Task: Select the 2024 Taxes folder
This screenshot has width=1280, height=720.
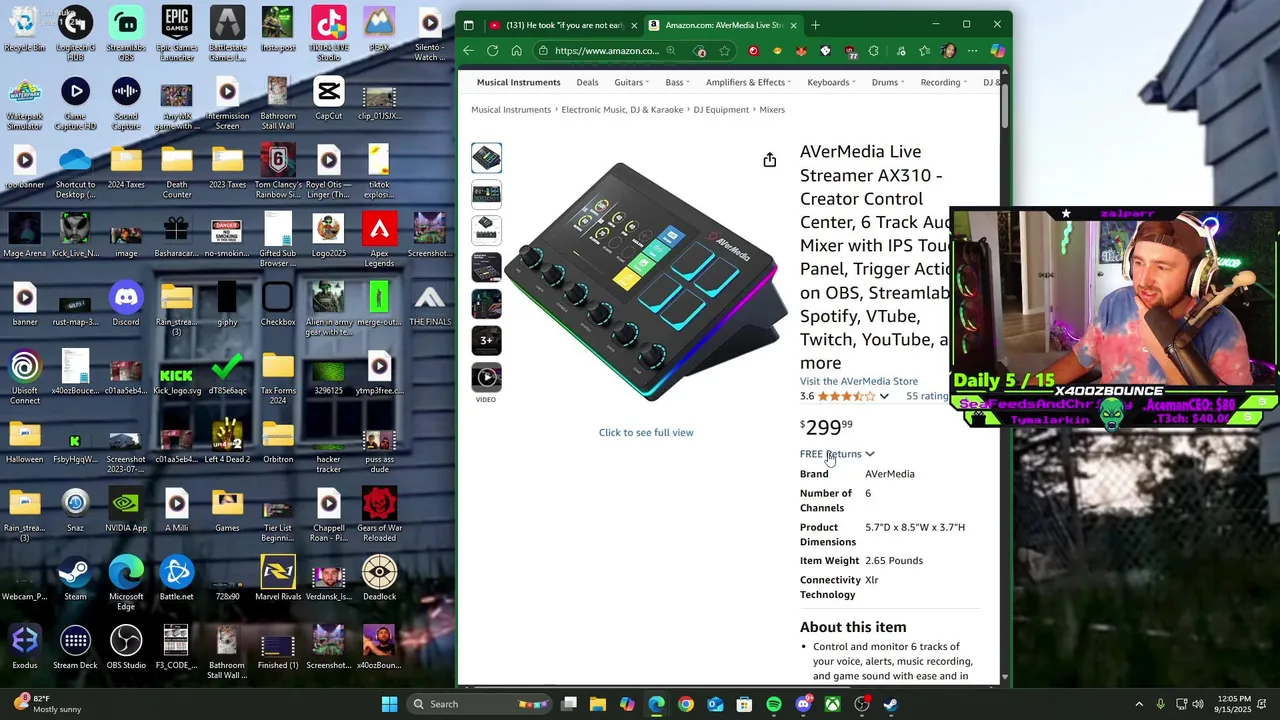Action: point(126,168)
